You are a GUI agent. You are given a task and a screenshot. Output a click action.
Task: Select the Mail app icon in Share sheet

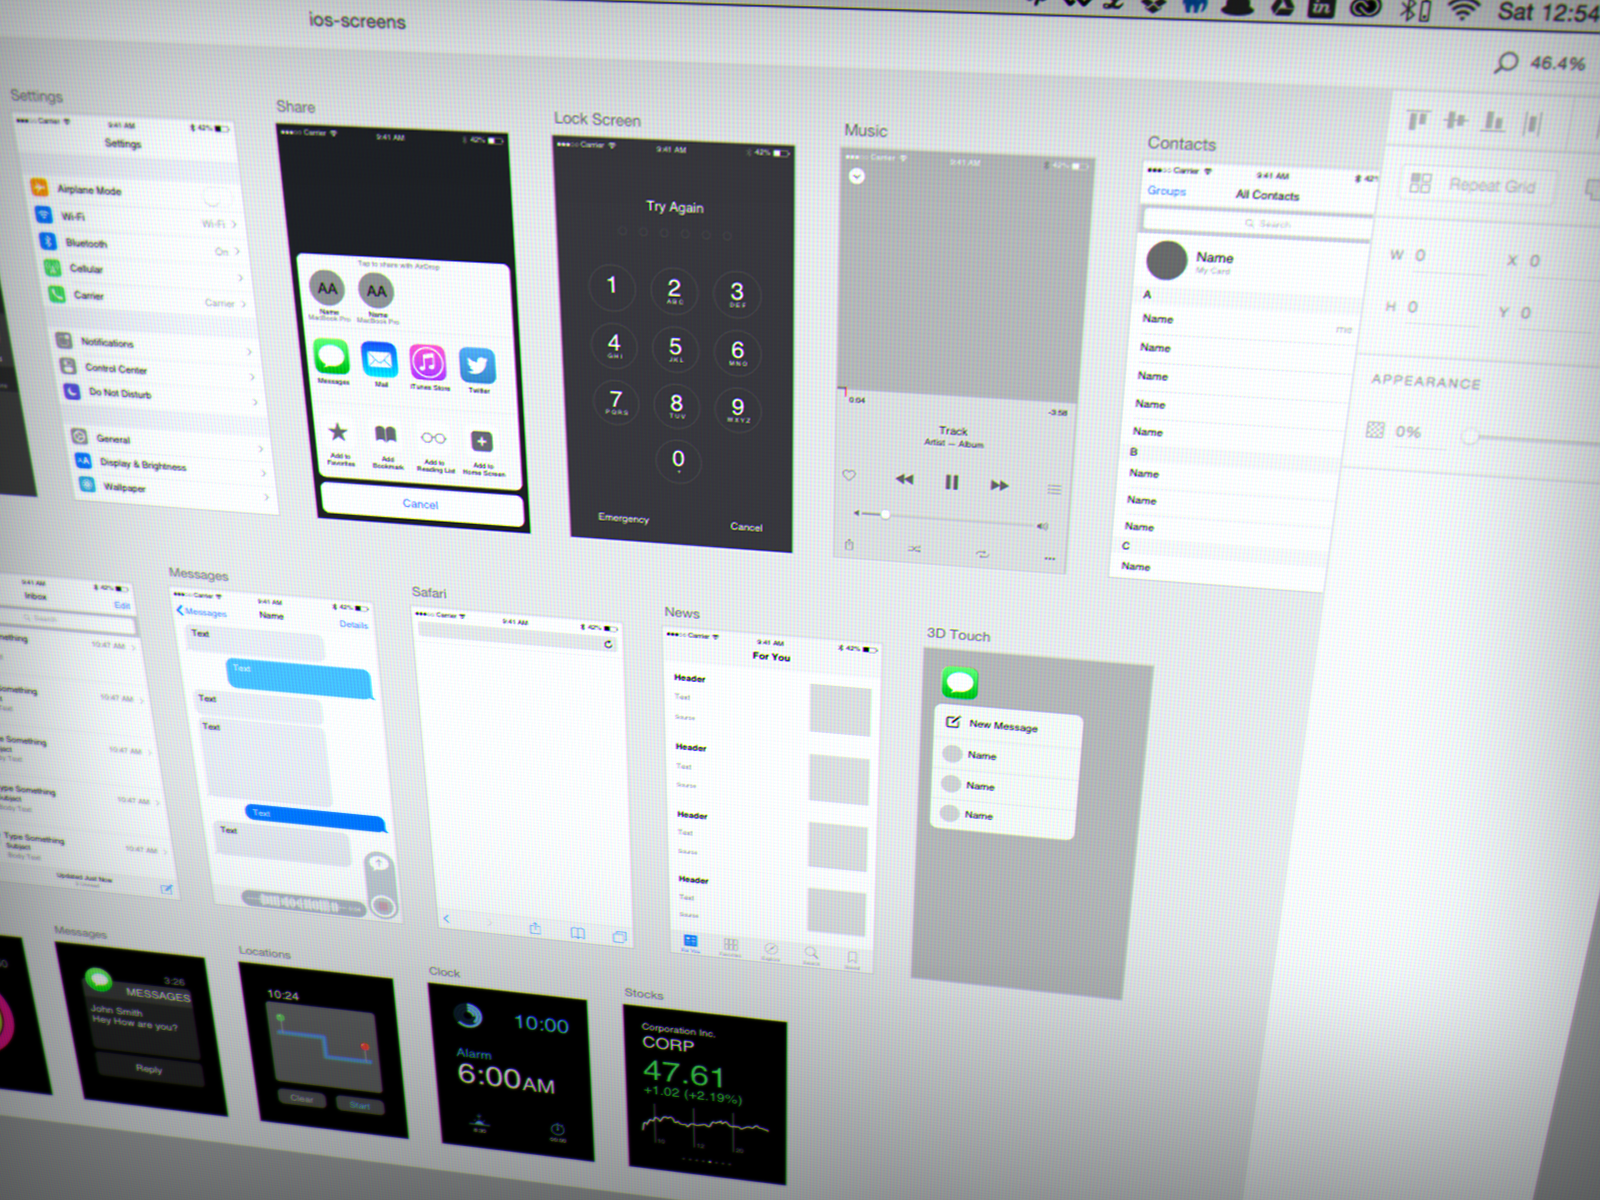click(379, 359)
